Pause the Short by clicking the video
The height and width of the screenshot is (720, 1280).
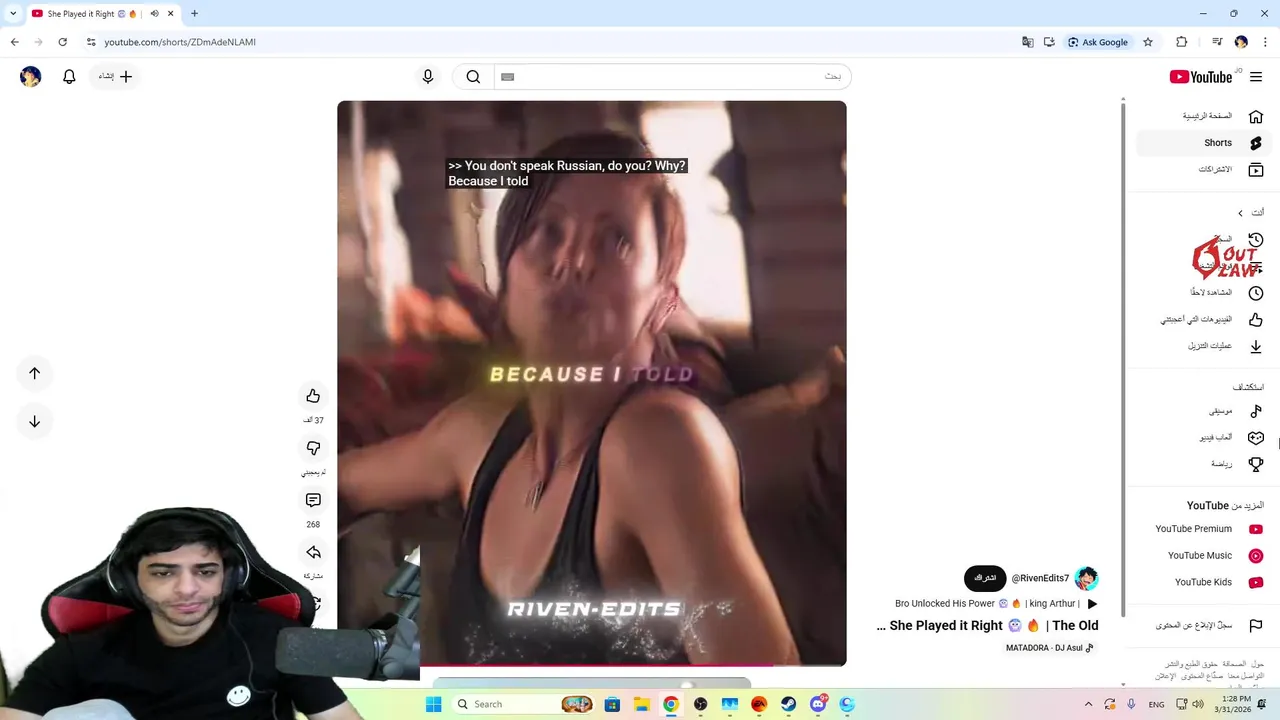pos(592,383)
